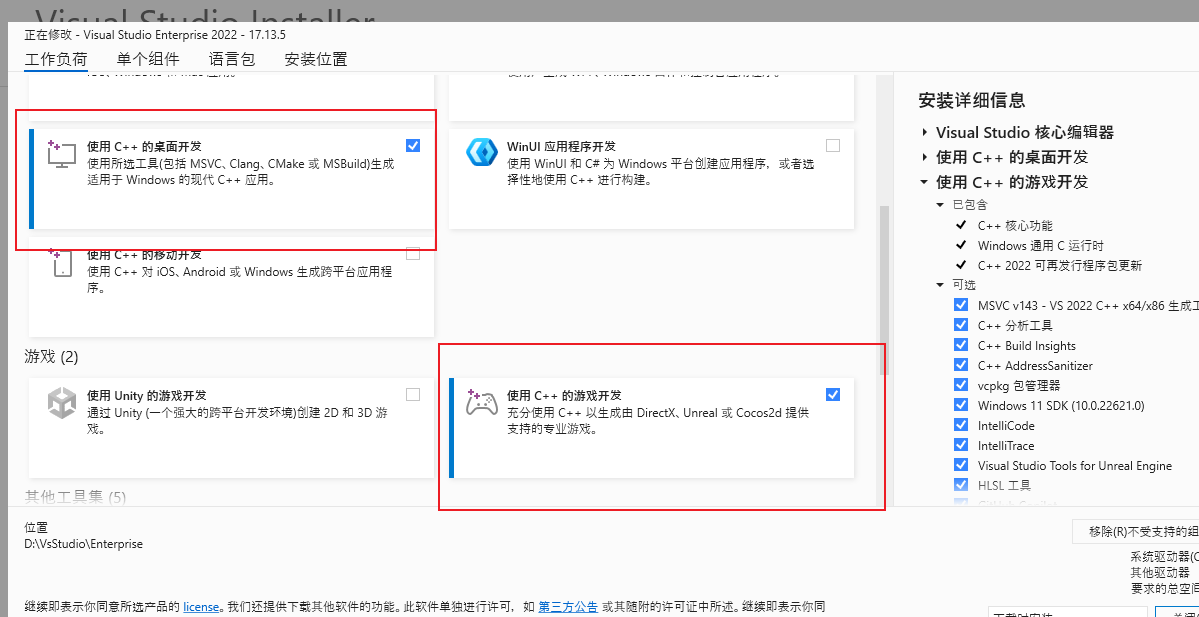Uncheck 使用 C++ 的桌面开发 workload checkbox
This screenshot has height=617, width=1199.
click(413, 145)
